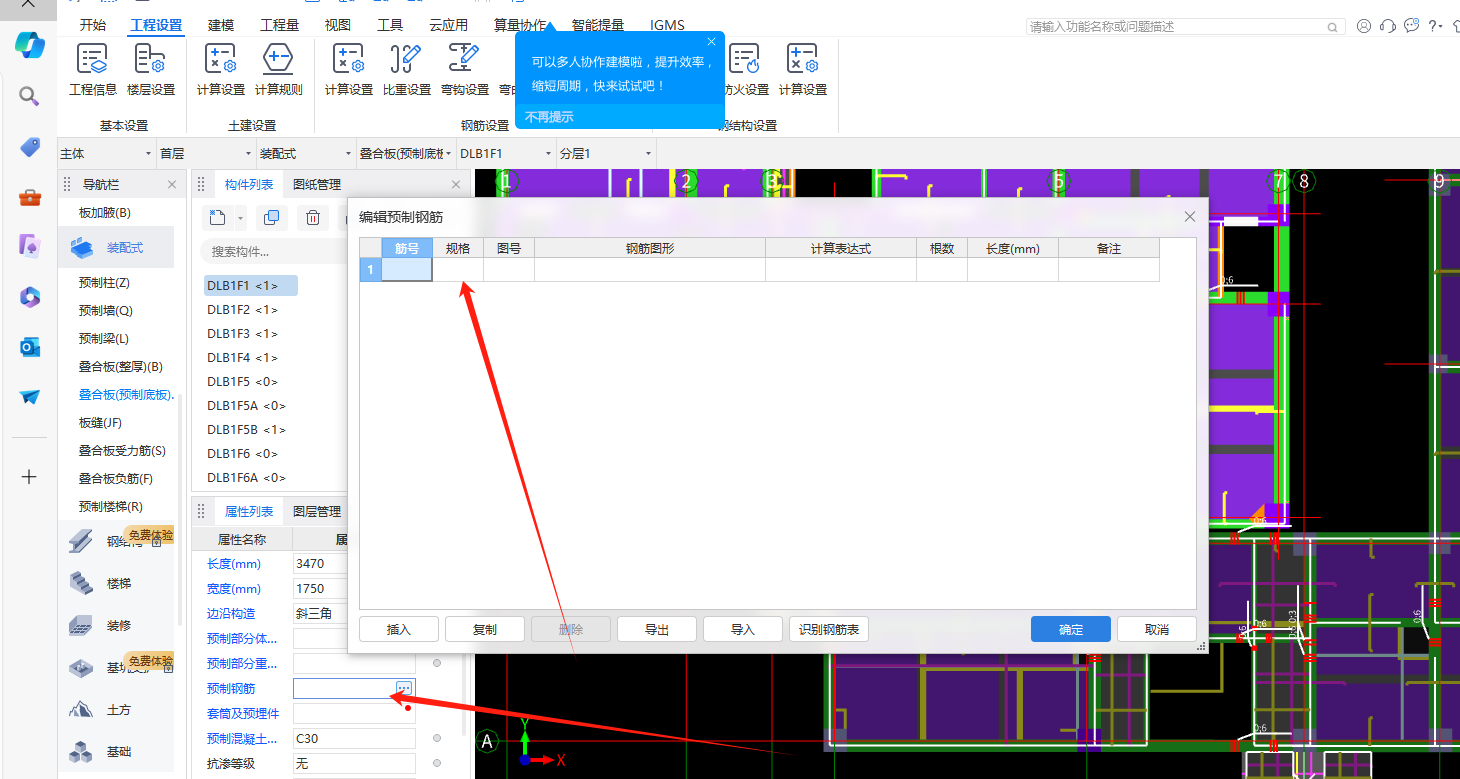Open 计算设置 in the 钢筋设置 group
1460x779 pixels.
point(348,70)
